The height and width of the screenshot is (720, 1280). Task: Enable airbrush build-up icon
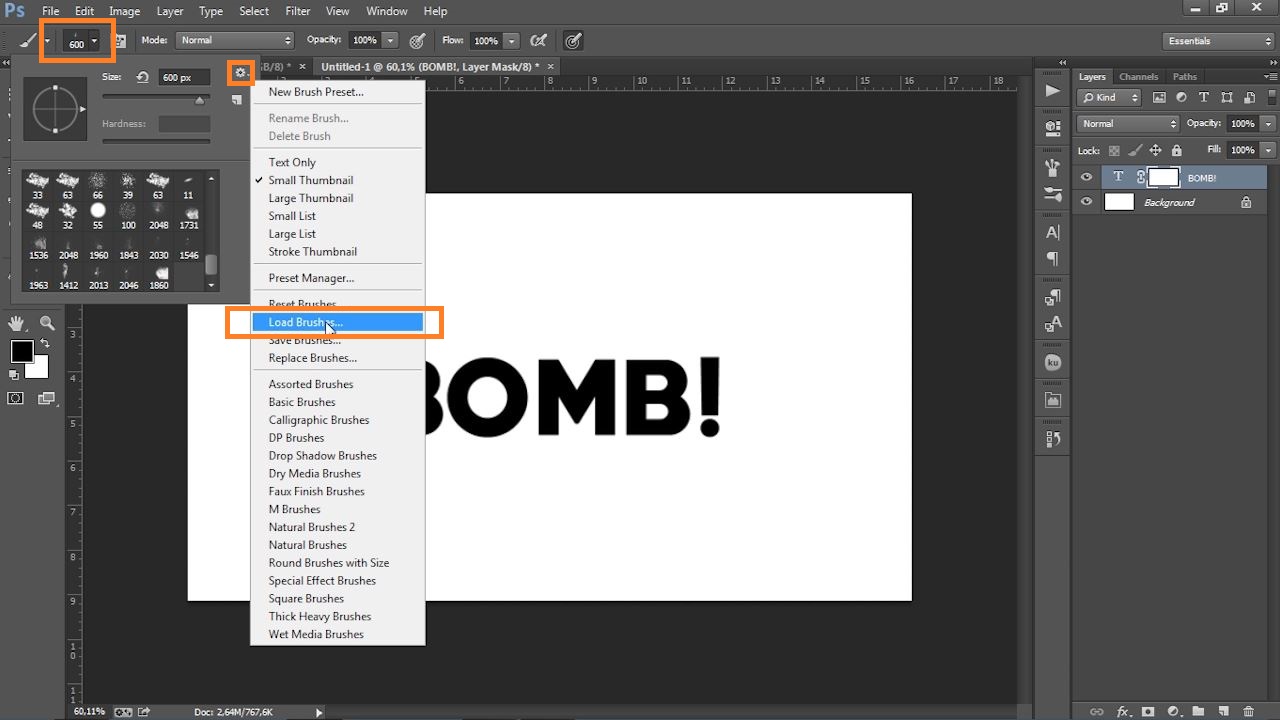coord(538,41)
